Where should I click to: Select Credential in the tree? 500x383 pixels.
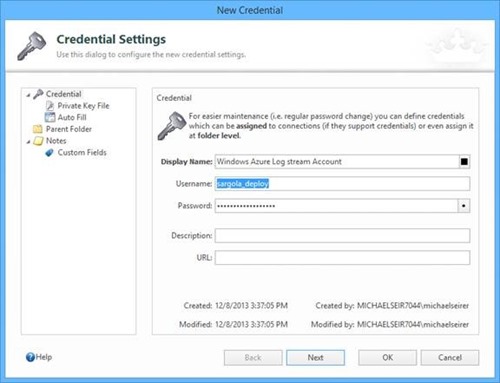click(x=63, y=94)
